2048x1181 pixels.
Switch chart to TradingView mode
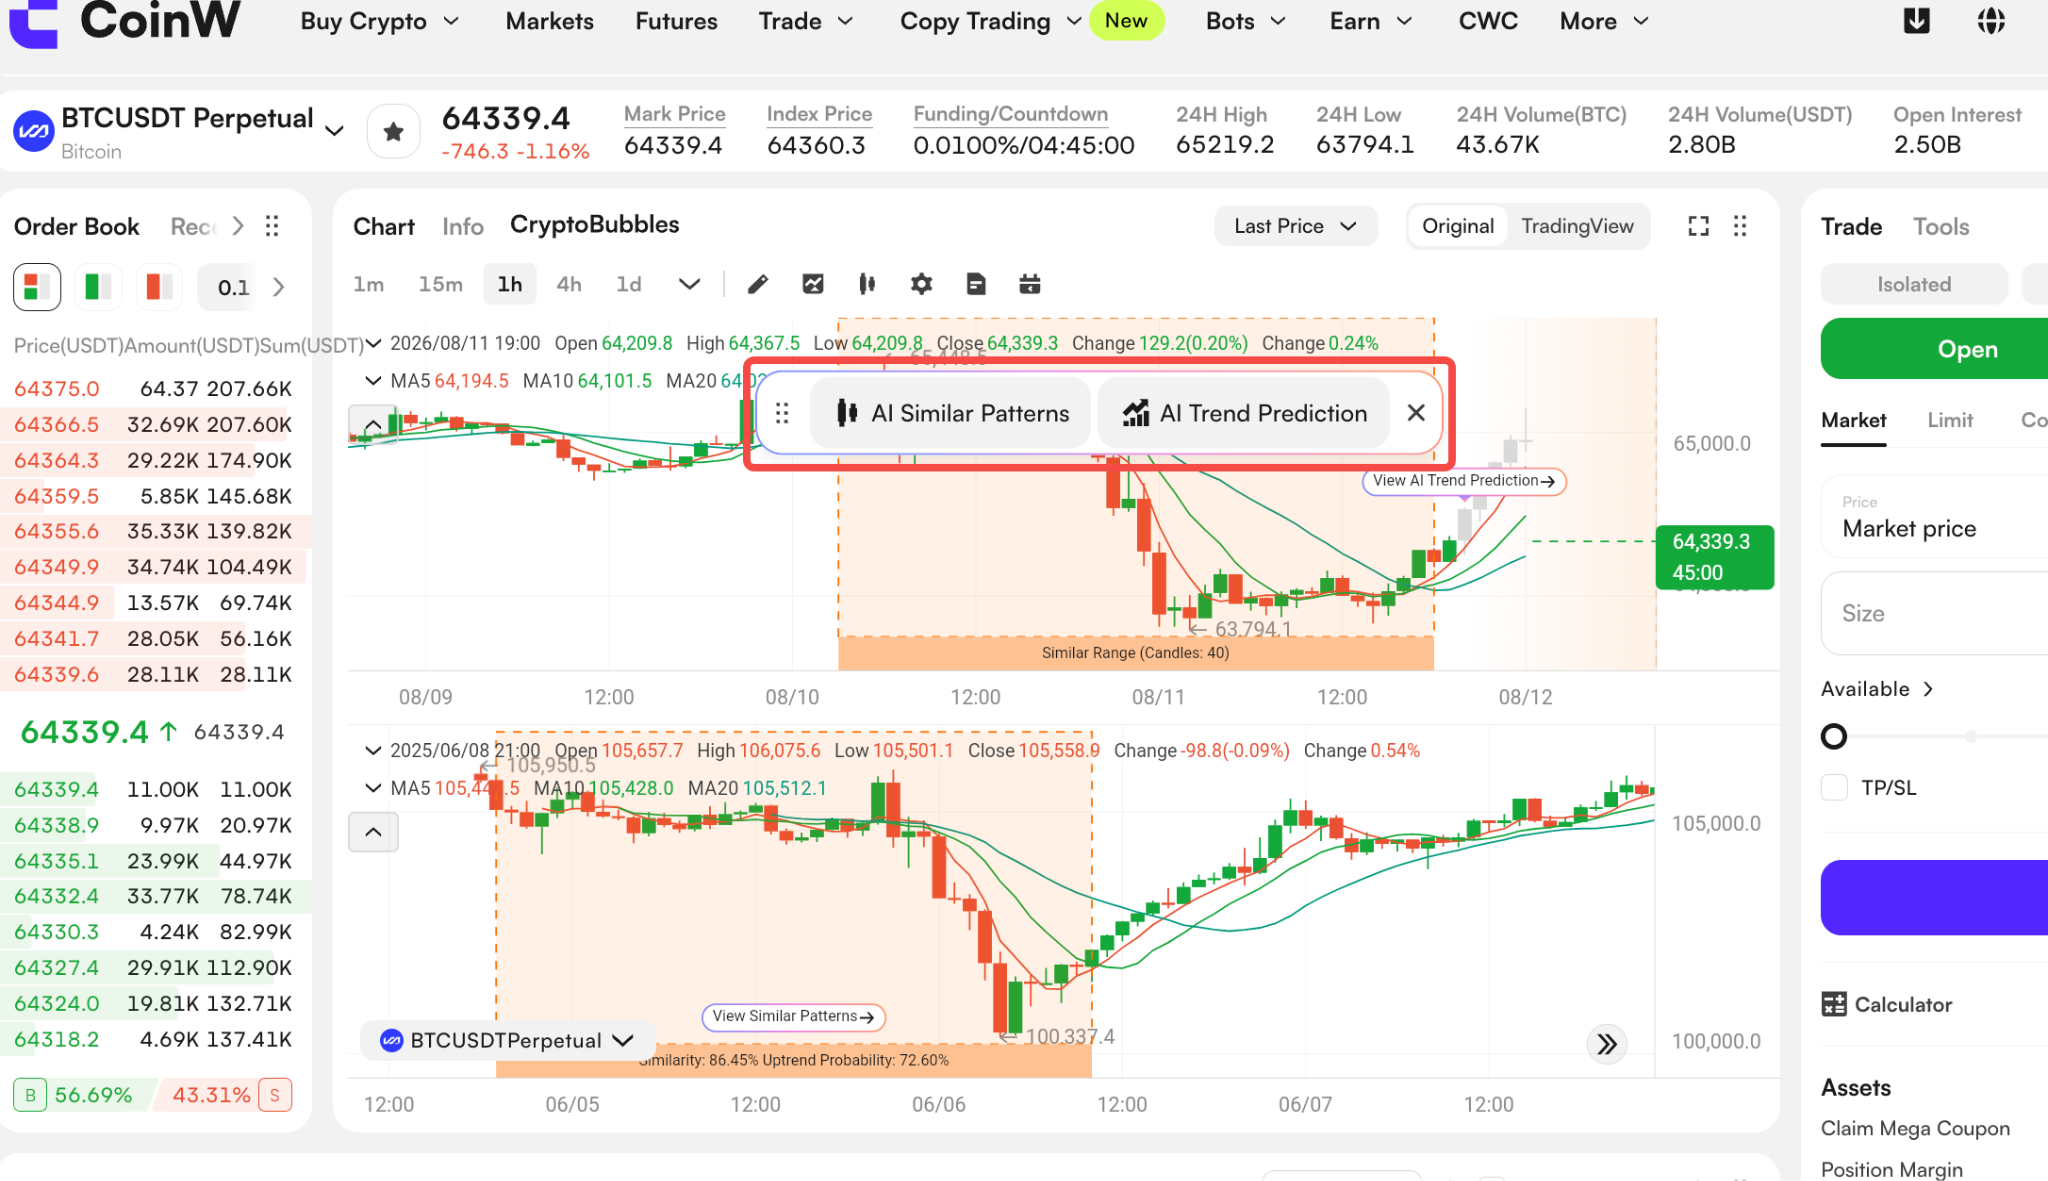pyautogui.click(x=1577, y=226)
